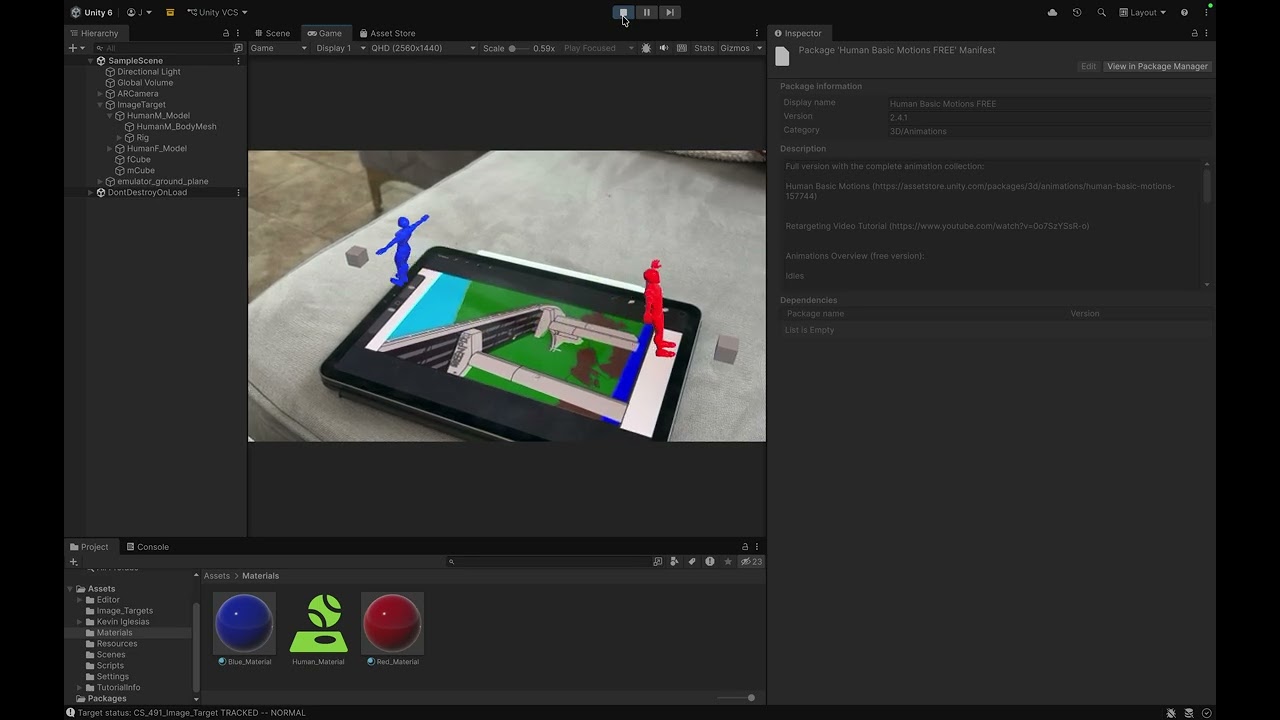Open the Game panel options menu
This screenshot has height=720, width=1280.
[757, 33]
